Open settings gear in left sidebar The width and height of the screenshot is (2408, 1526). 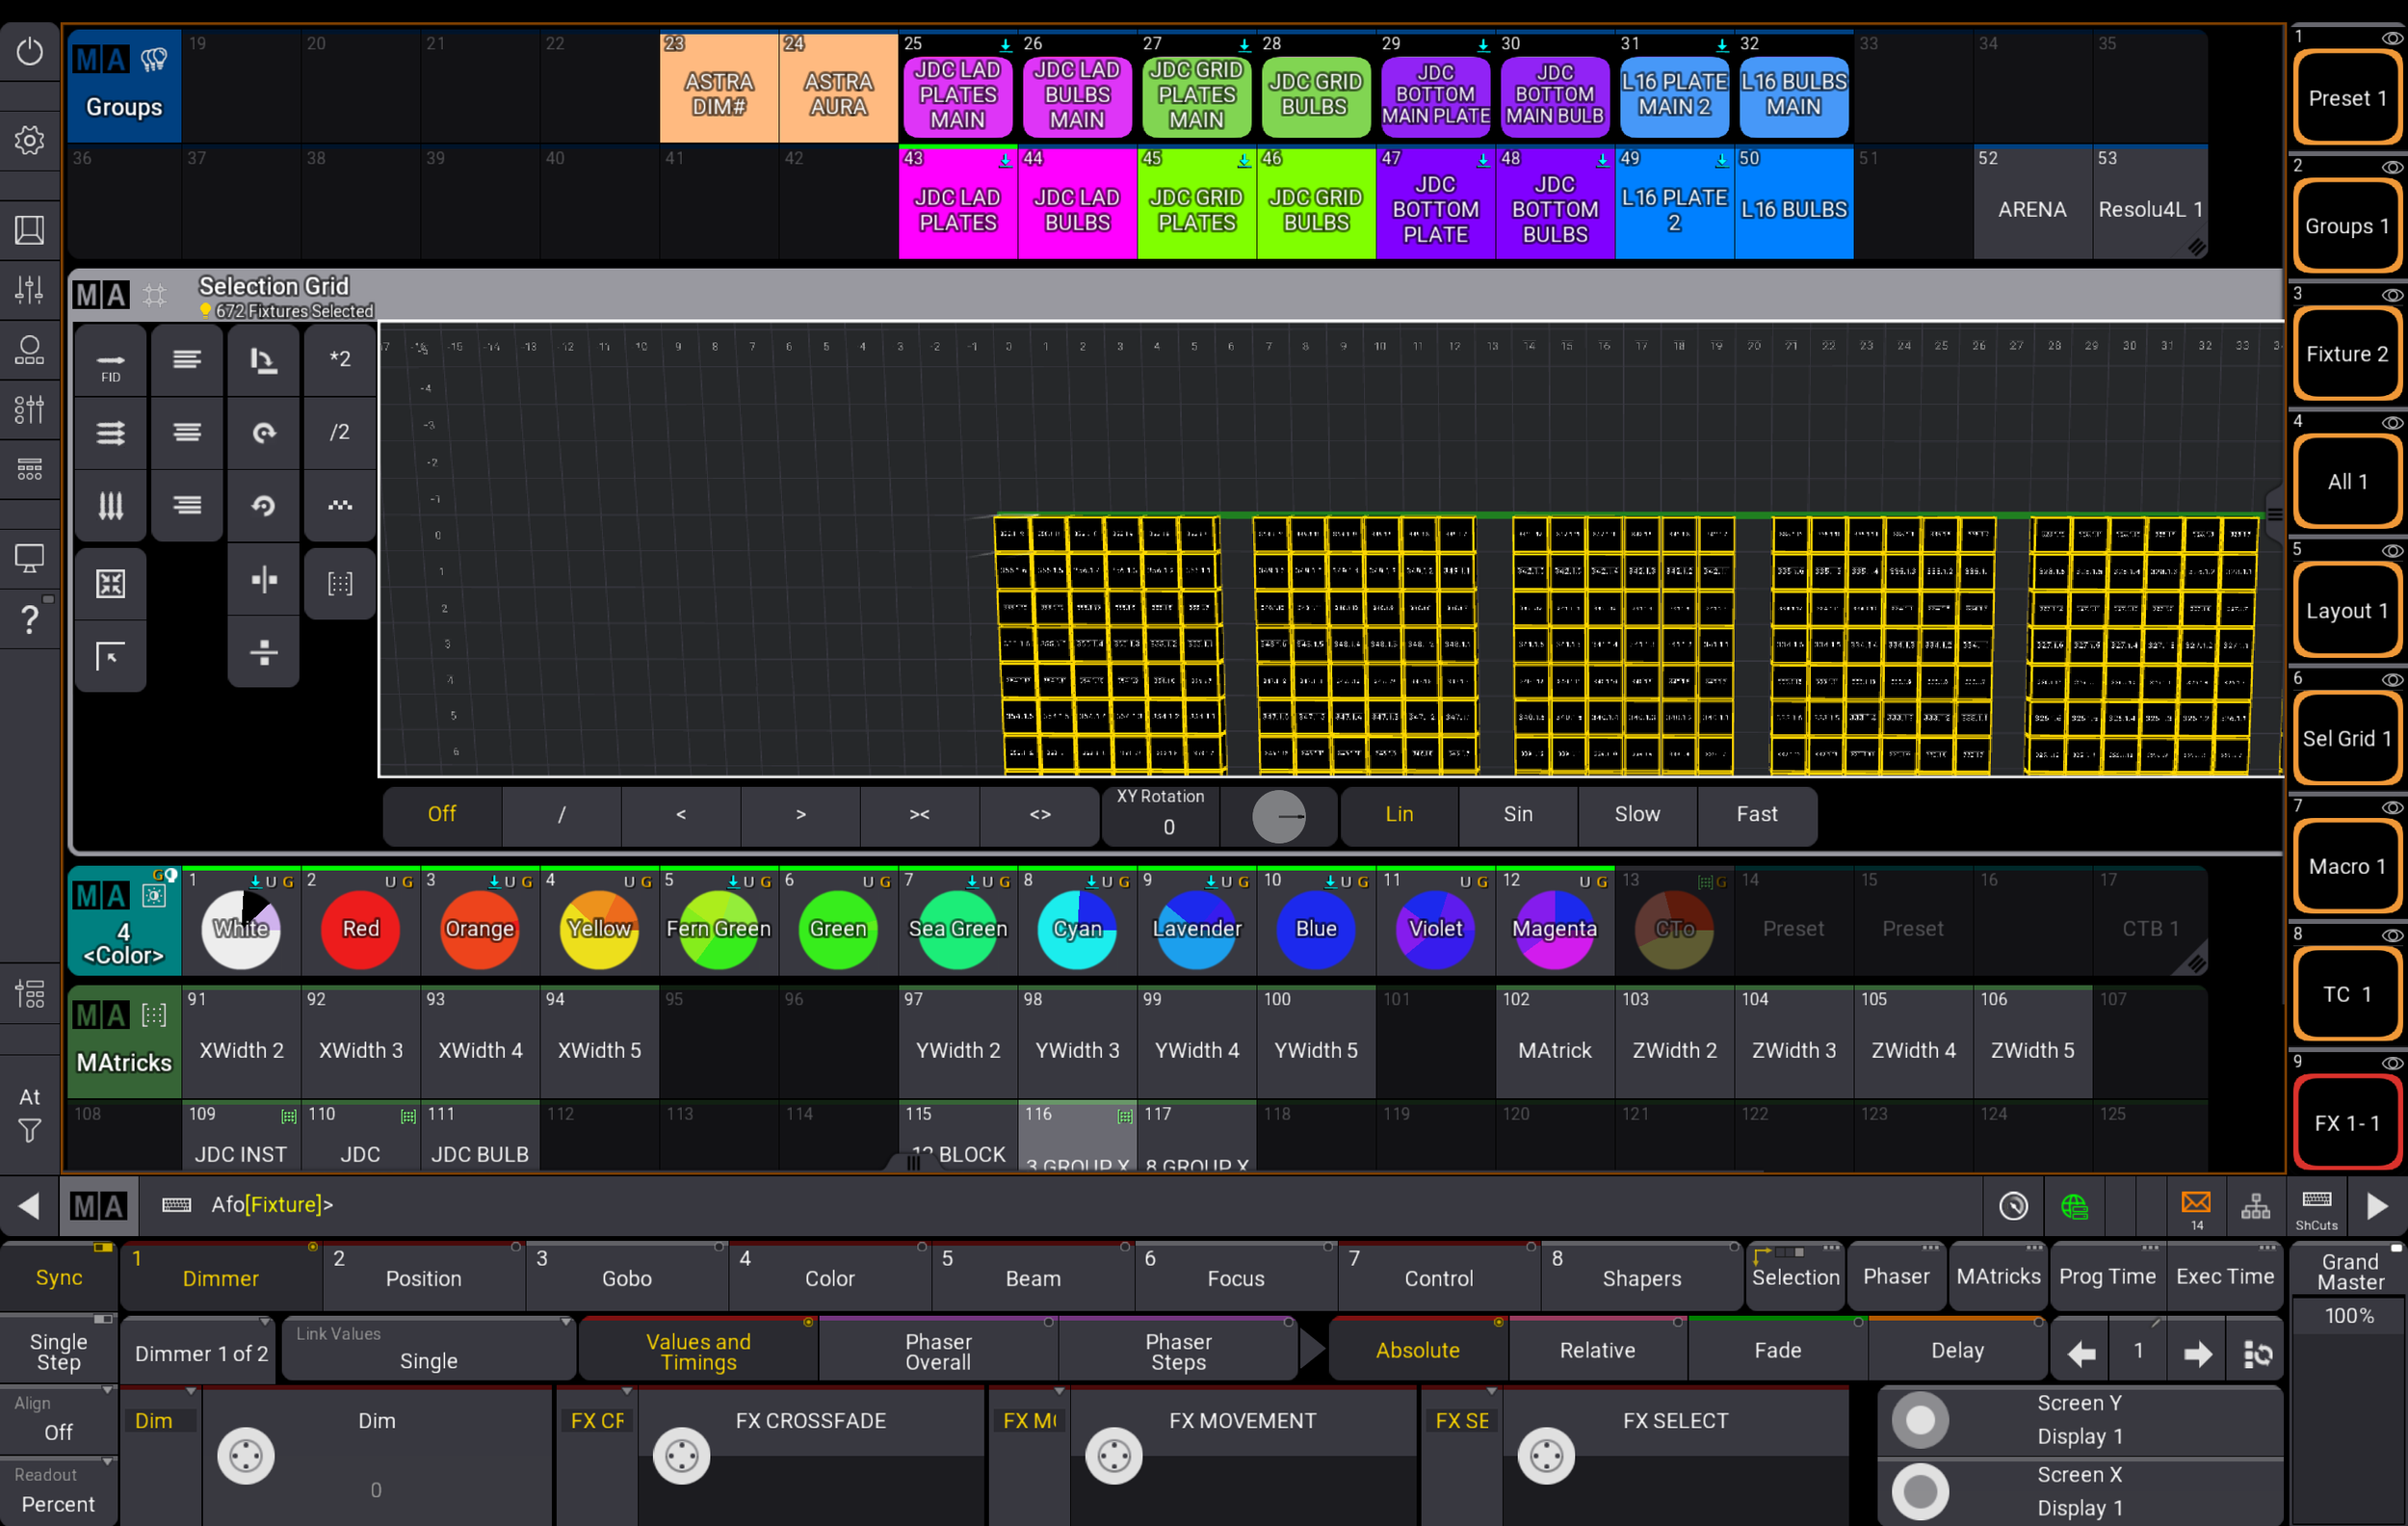(29, 140)
